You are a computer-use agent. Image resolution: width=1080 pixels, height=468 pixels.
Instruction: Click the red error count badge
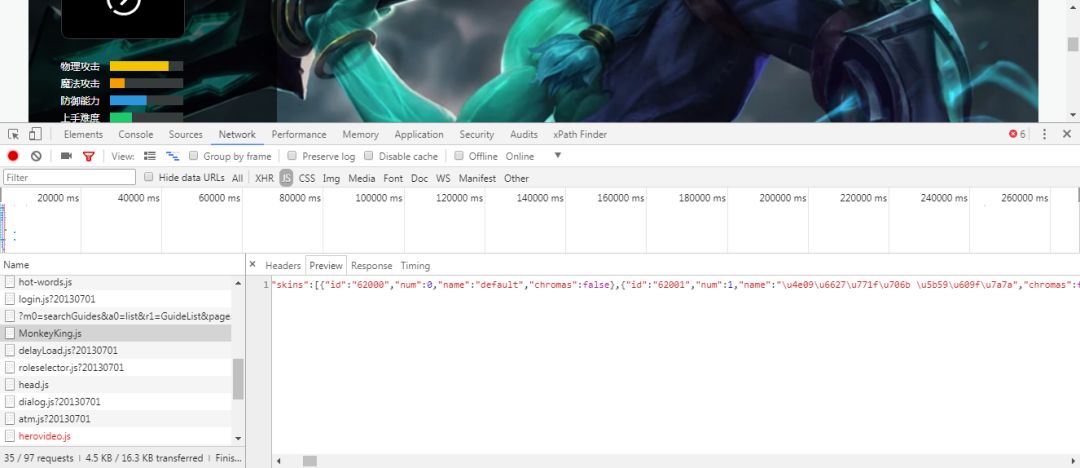[1017, 134]
